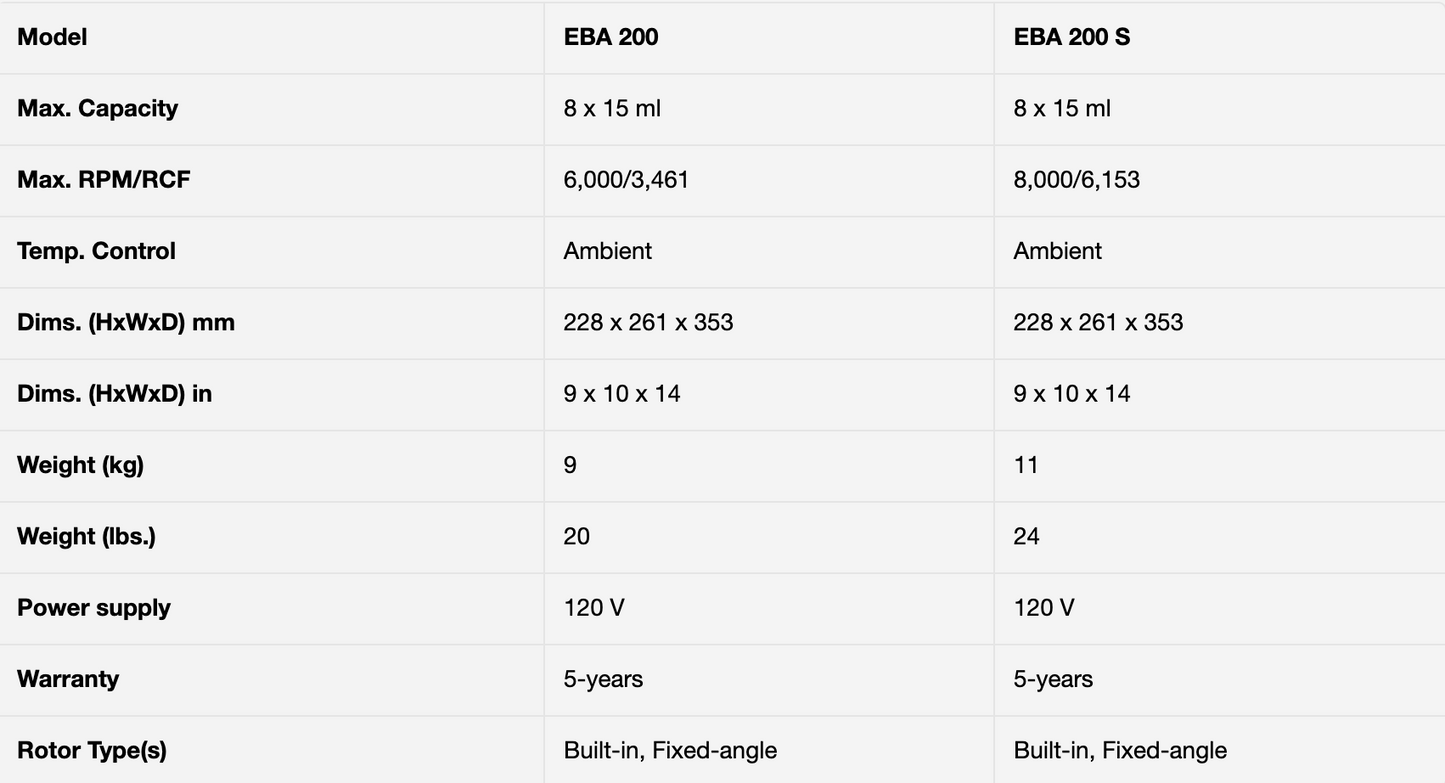Click the Power supply row label
This screenshot has height=783, width=1445.
(94, 608)
